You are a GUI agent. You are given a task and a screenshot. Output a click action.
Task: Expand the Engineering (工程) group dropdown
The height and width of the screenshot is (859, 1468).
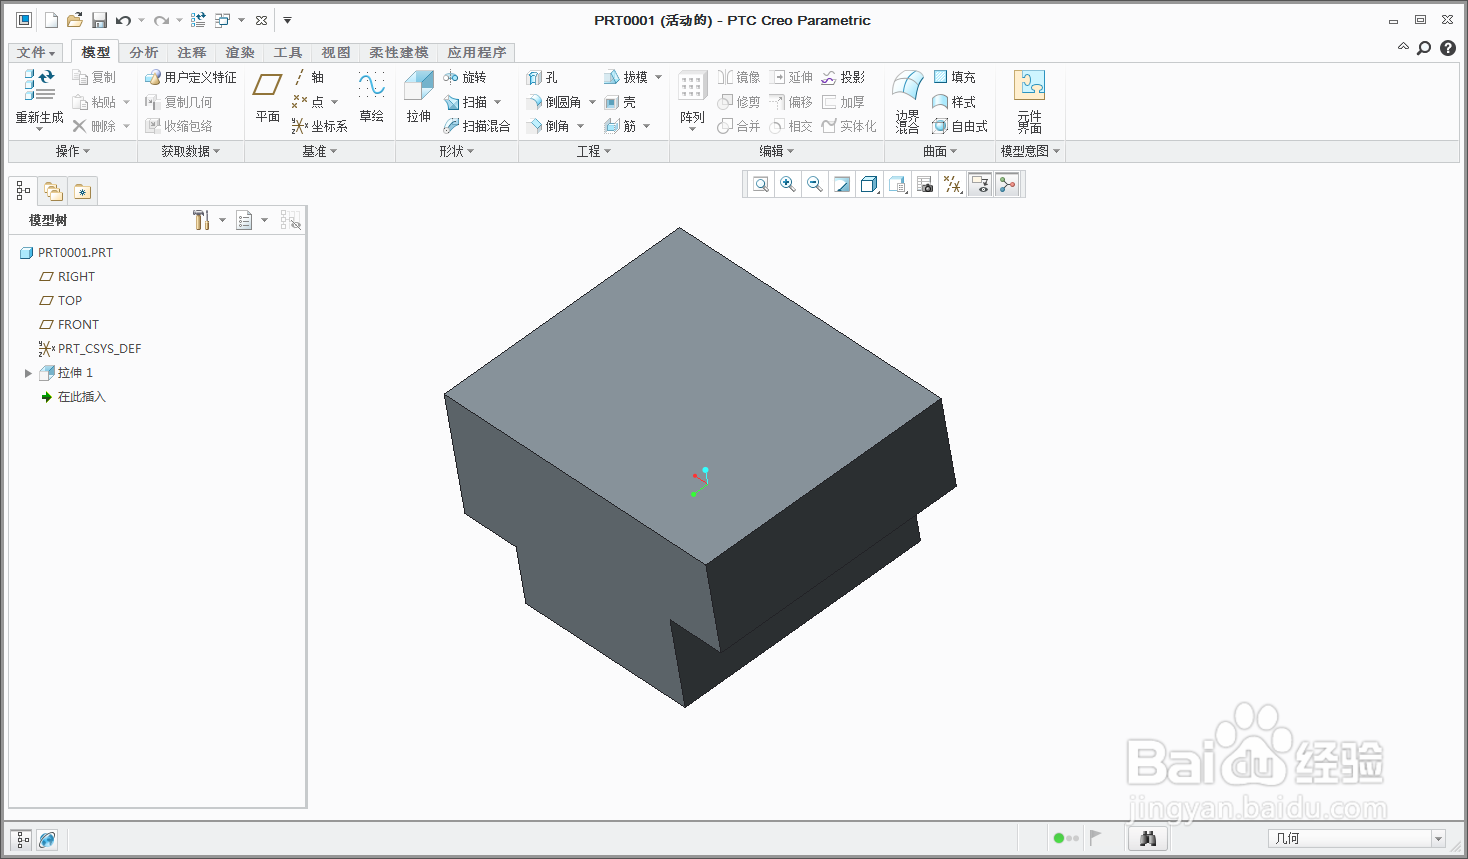click(x=594, y=151)
